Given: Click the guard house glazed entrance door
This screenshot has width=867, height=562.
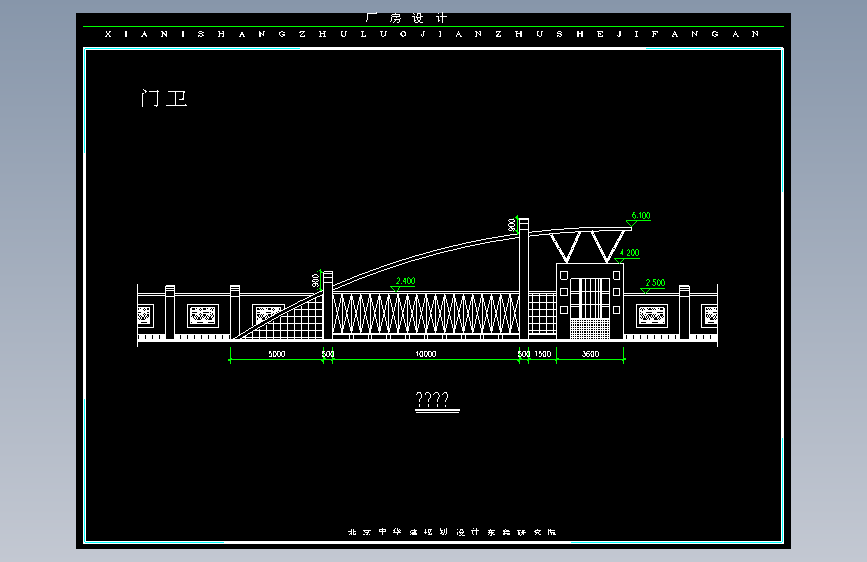Looking at the screenshot, I should pyautogui.click(x=590, y=308).
